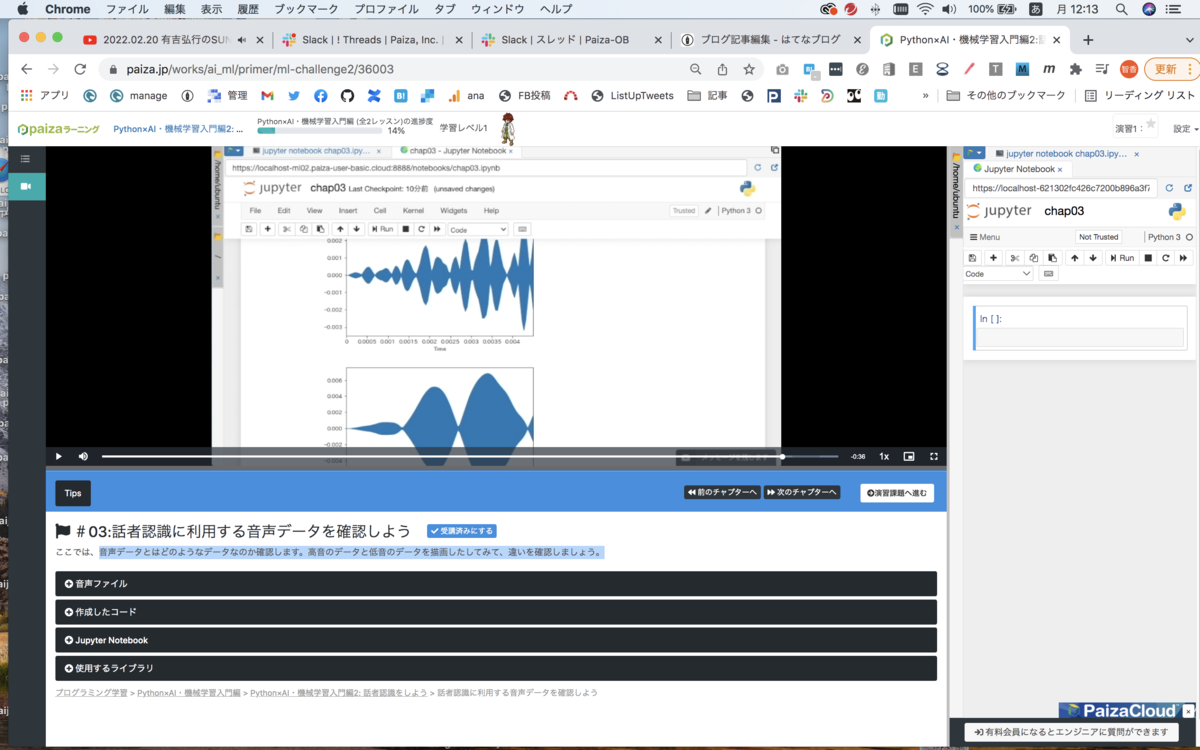Open the ブックマーク menu in menu bar
The width and height of the screenshot is (1200, 750).
tap(306, 9)
